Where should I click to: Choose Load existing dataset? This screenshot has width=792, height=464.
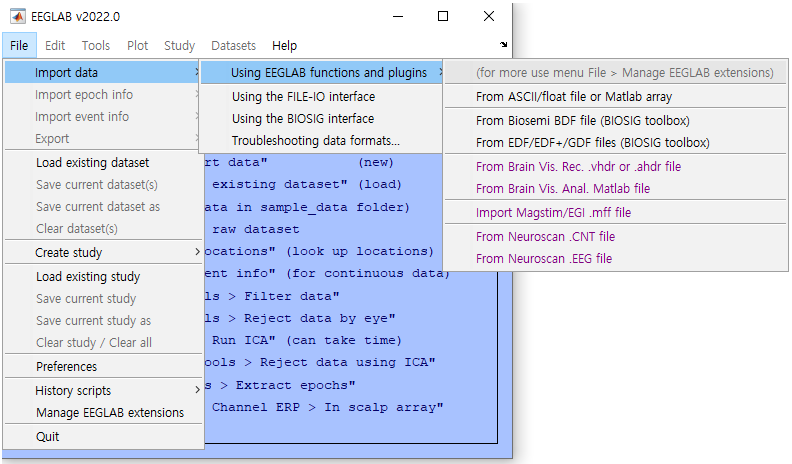(103, 163)
